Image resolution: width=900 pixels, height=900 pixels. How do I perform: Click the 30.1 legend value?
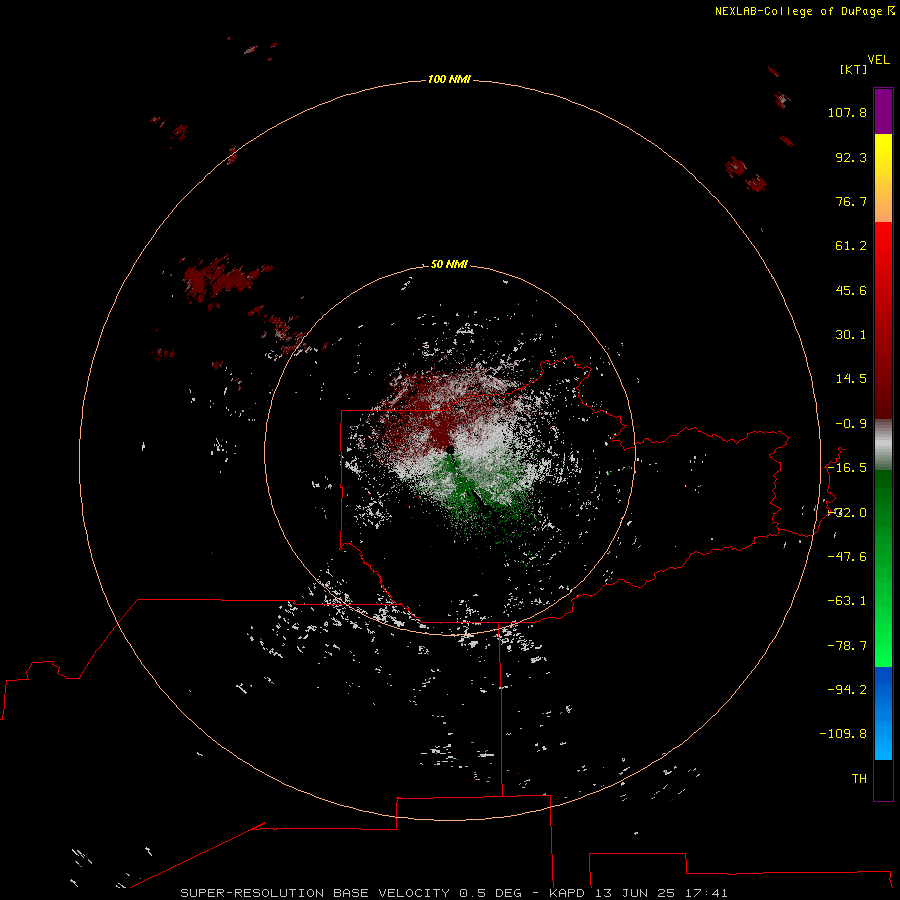(851, 335)
